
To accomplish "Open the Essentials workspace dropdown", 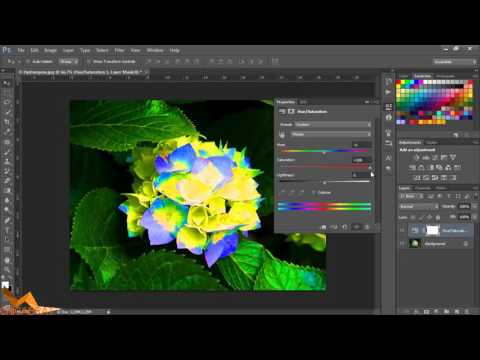I will pyautogui.click(x=455, y=62).
